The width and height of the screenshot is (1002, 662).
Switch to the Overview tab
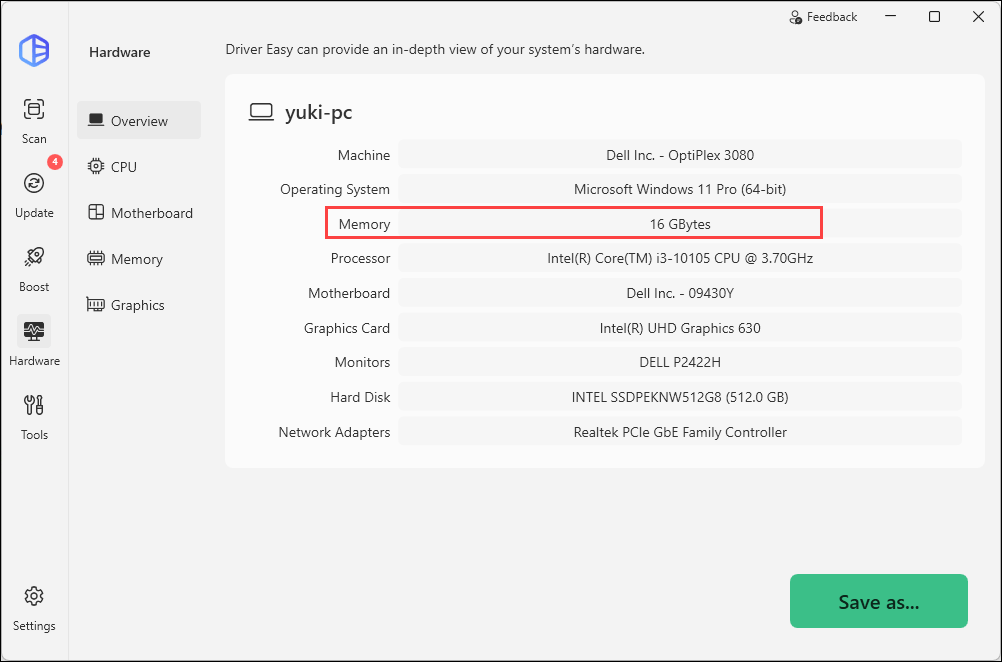tap(139, 121)
